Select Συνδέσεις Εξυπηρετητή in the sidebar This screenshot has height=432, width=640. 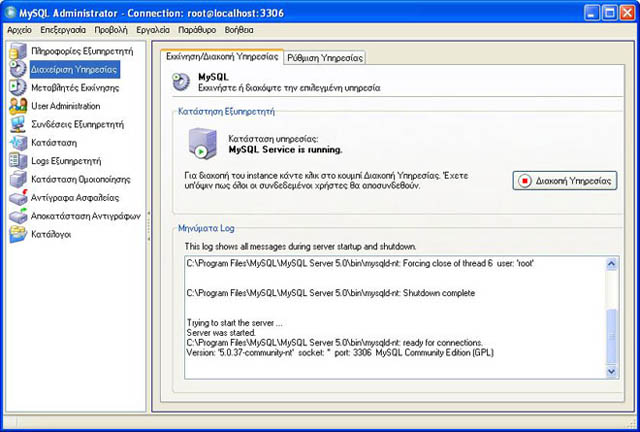click(77, 124)
